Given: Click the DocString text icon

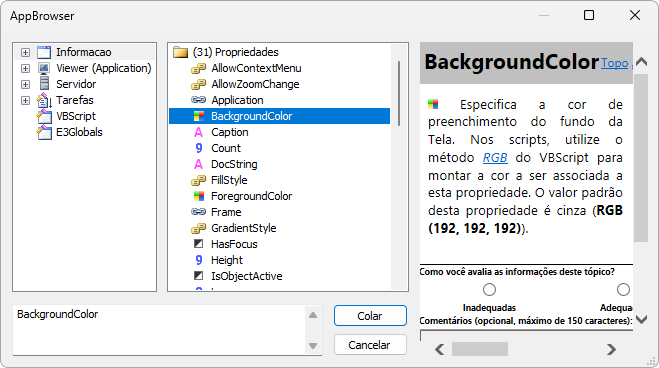Looking at the screenshot, I should point(198,164).
